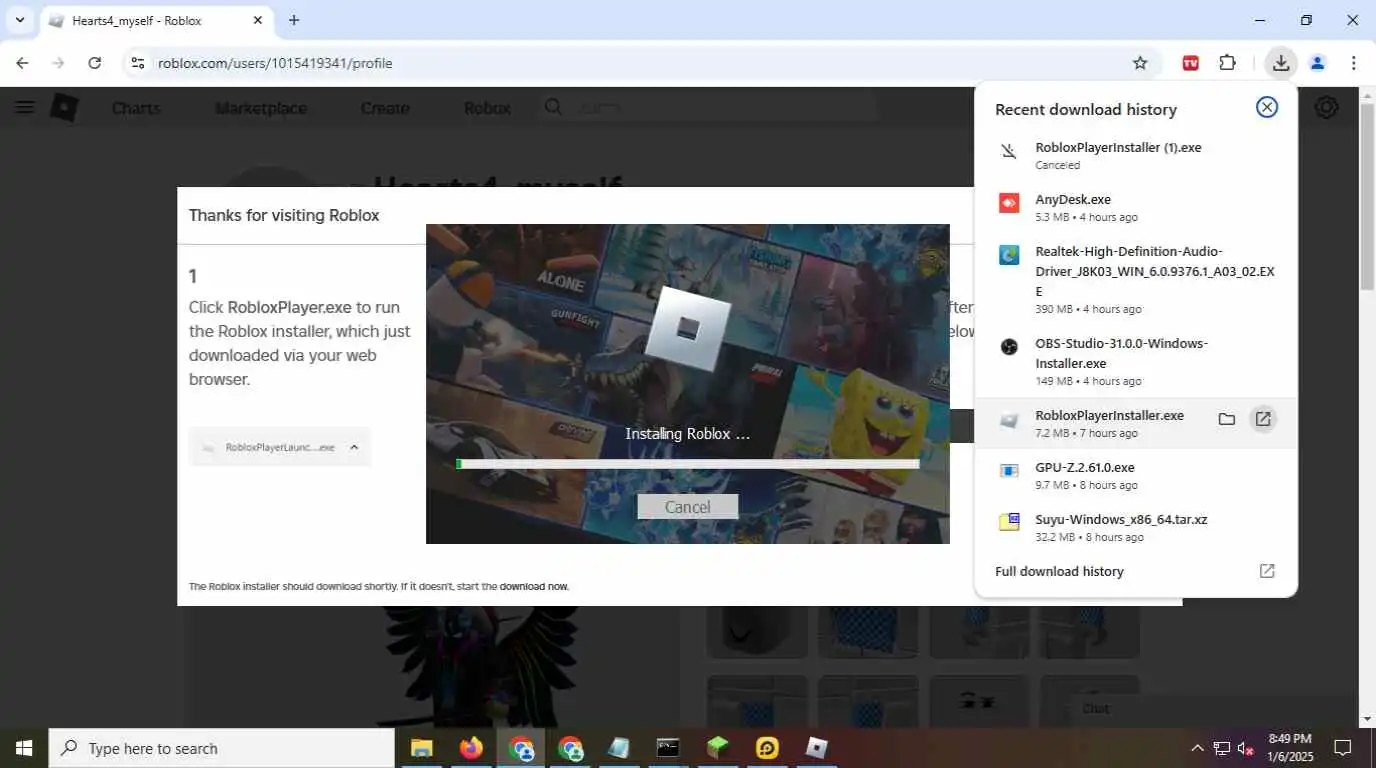Click the Installing Roblox progress bar

pos(688,464)
